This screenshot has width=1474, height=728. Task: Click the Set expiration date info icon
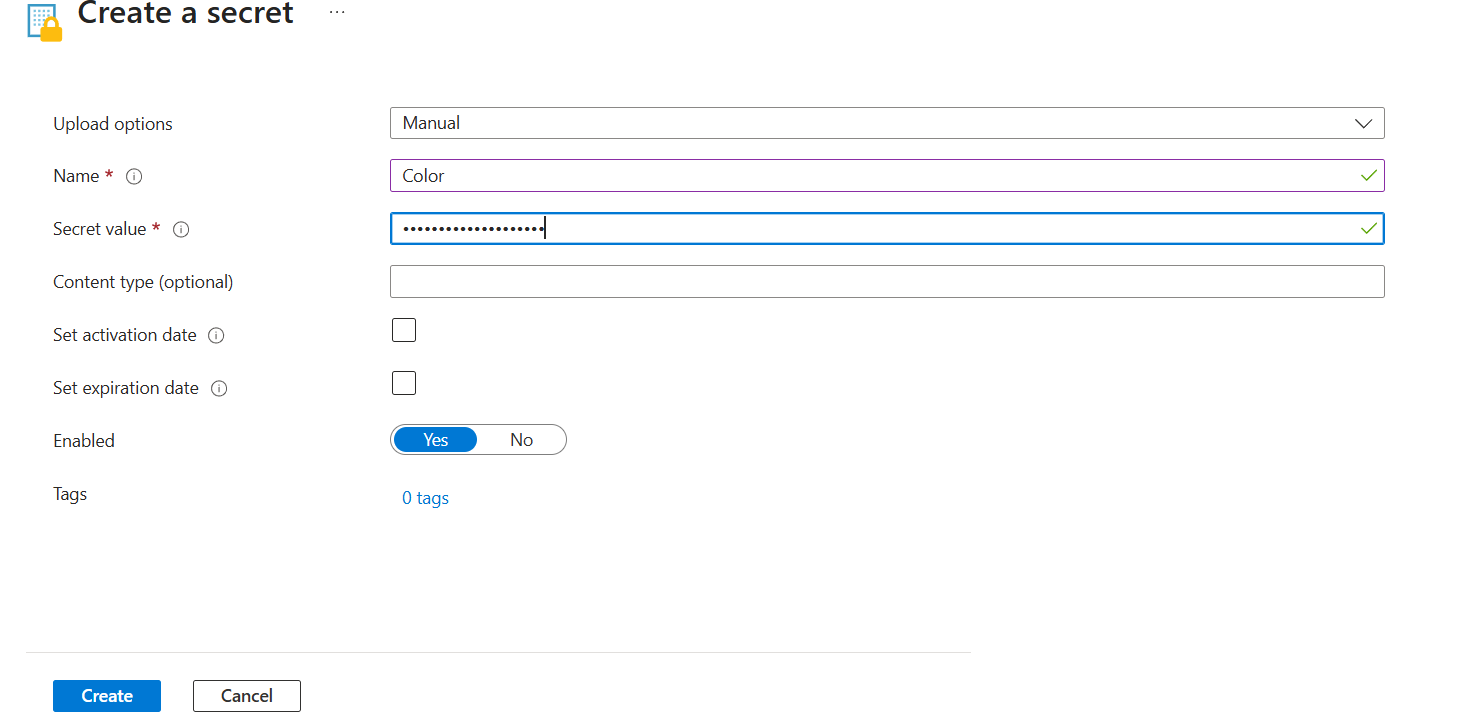pos(219,389)
